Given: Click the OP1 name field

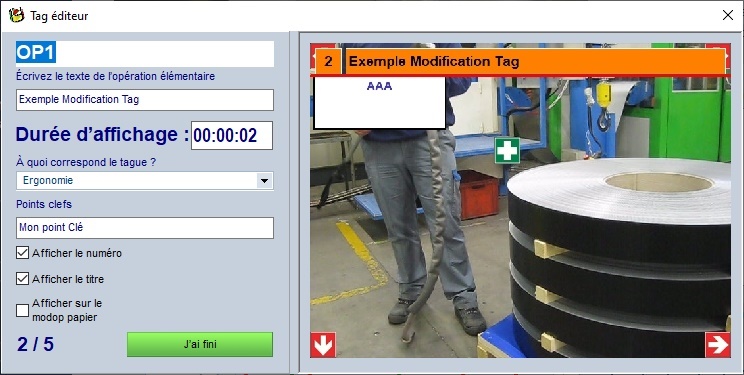Looking at the screenshot, I should 145,54.
